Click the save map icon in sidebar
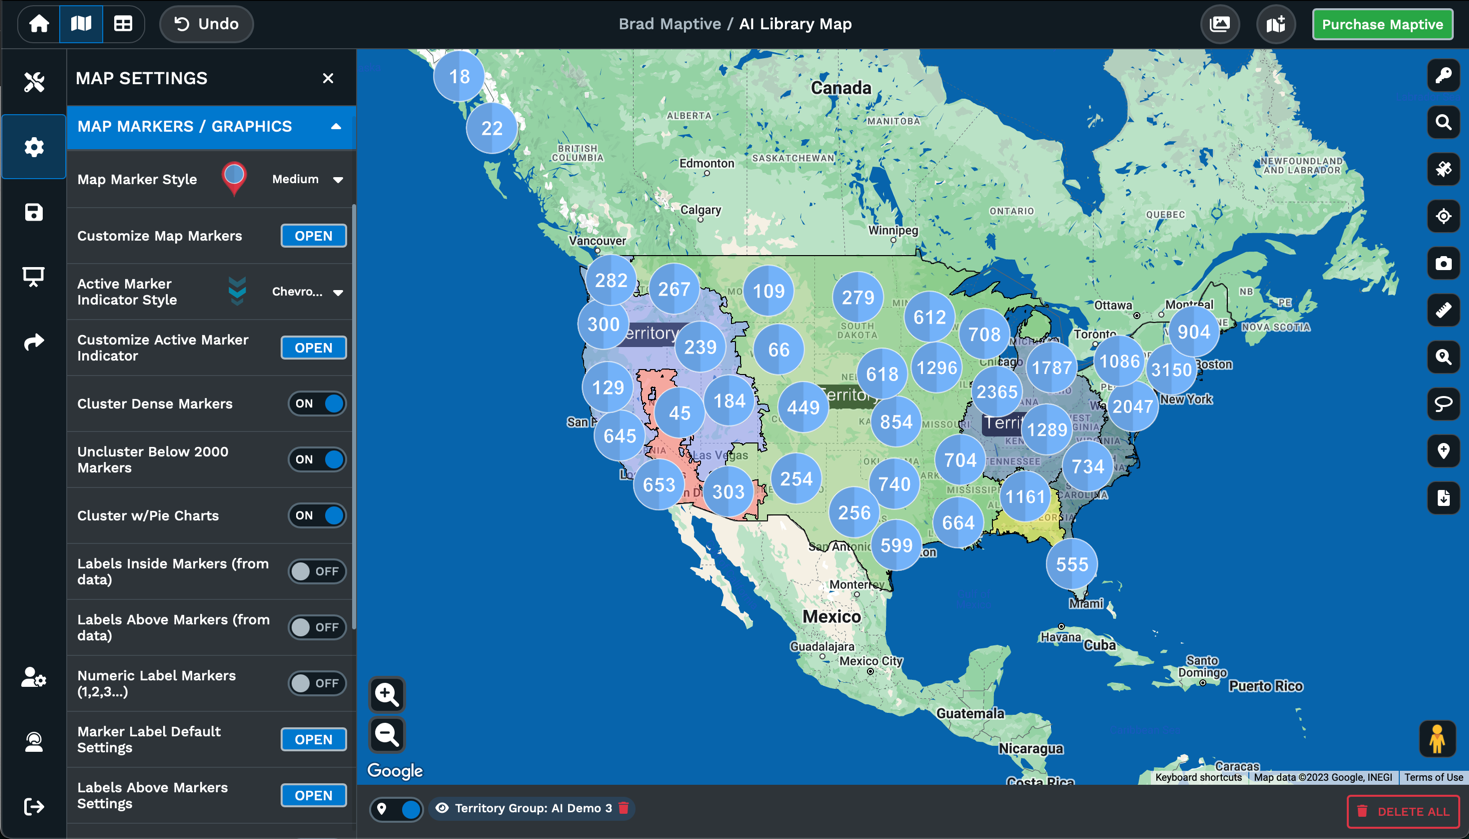This screenshot has height=839, width=1469. 34,212
